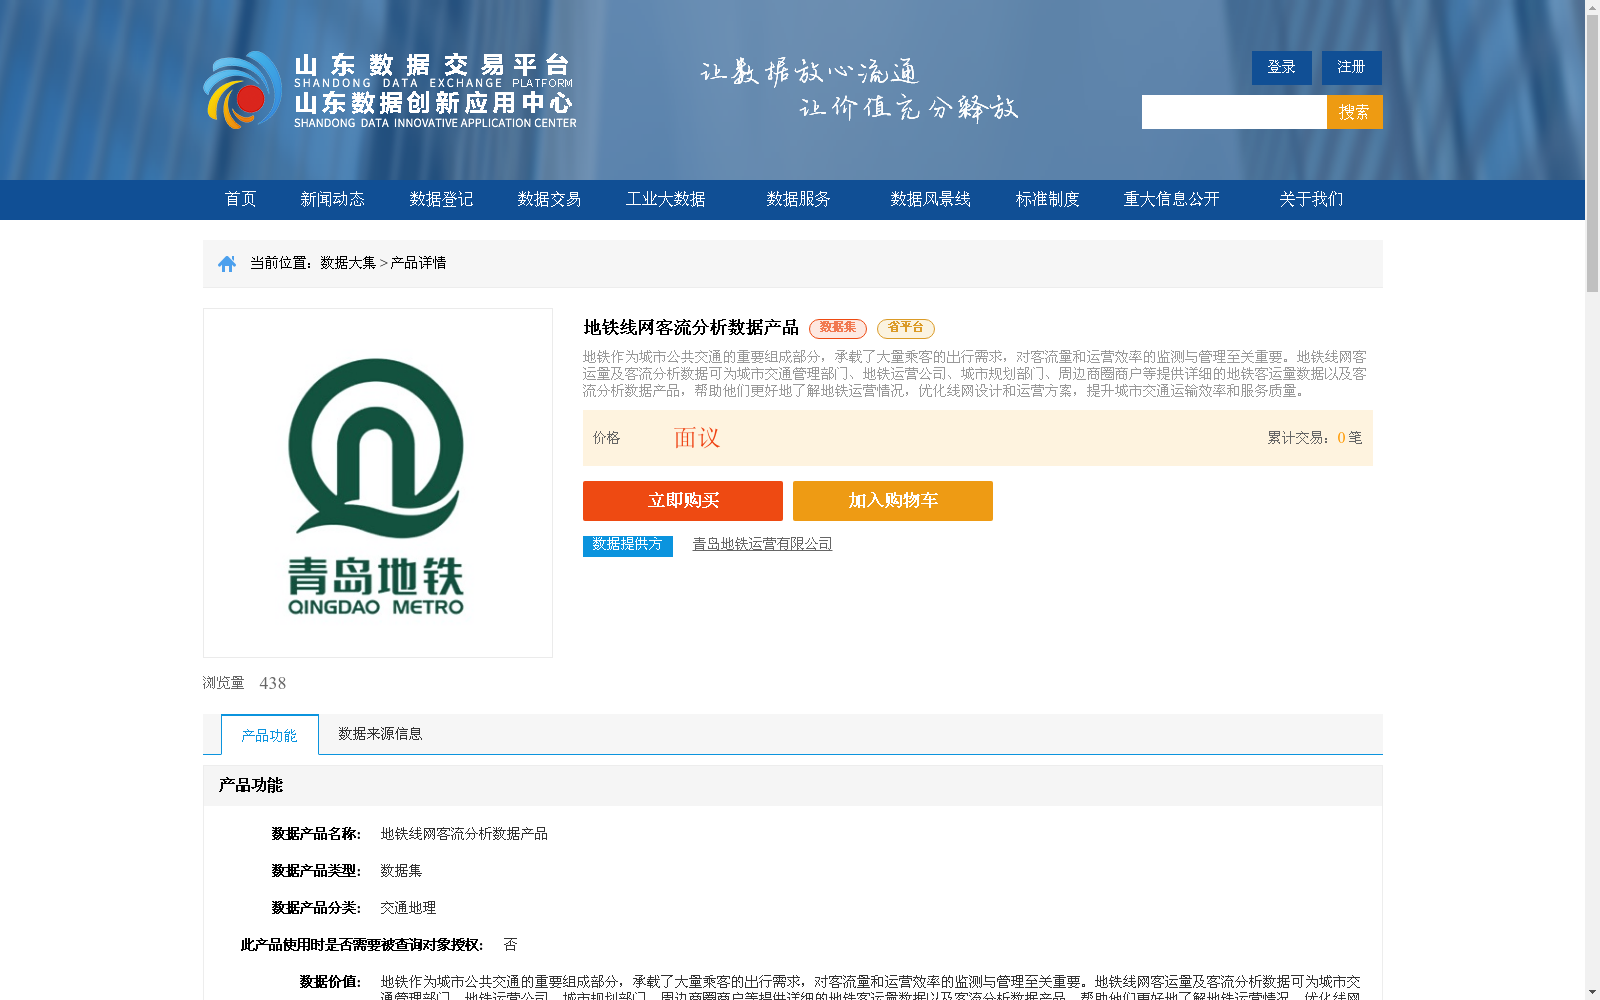Click the 产品功能 section heading
This screenshot has height=1000, width=1600.
251,786
